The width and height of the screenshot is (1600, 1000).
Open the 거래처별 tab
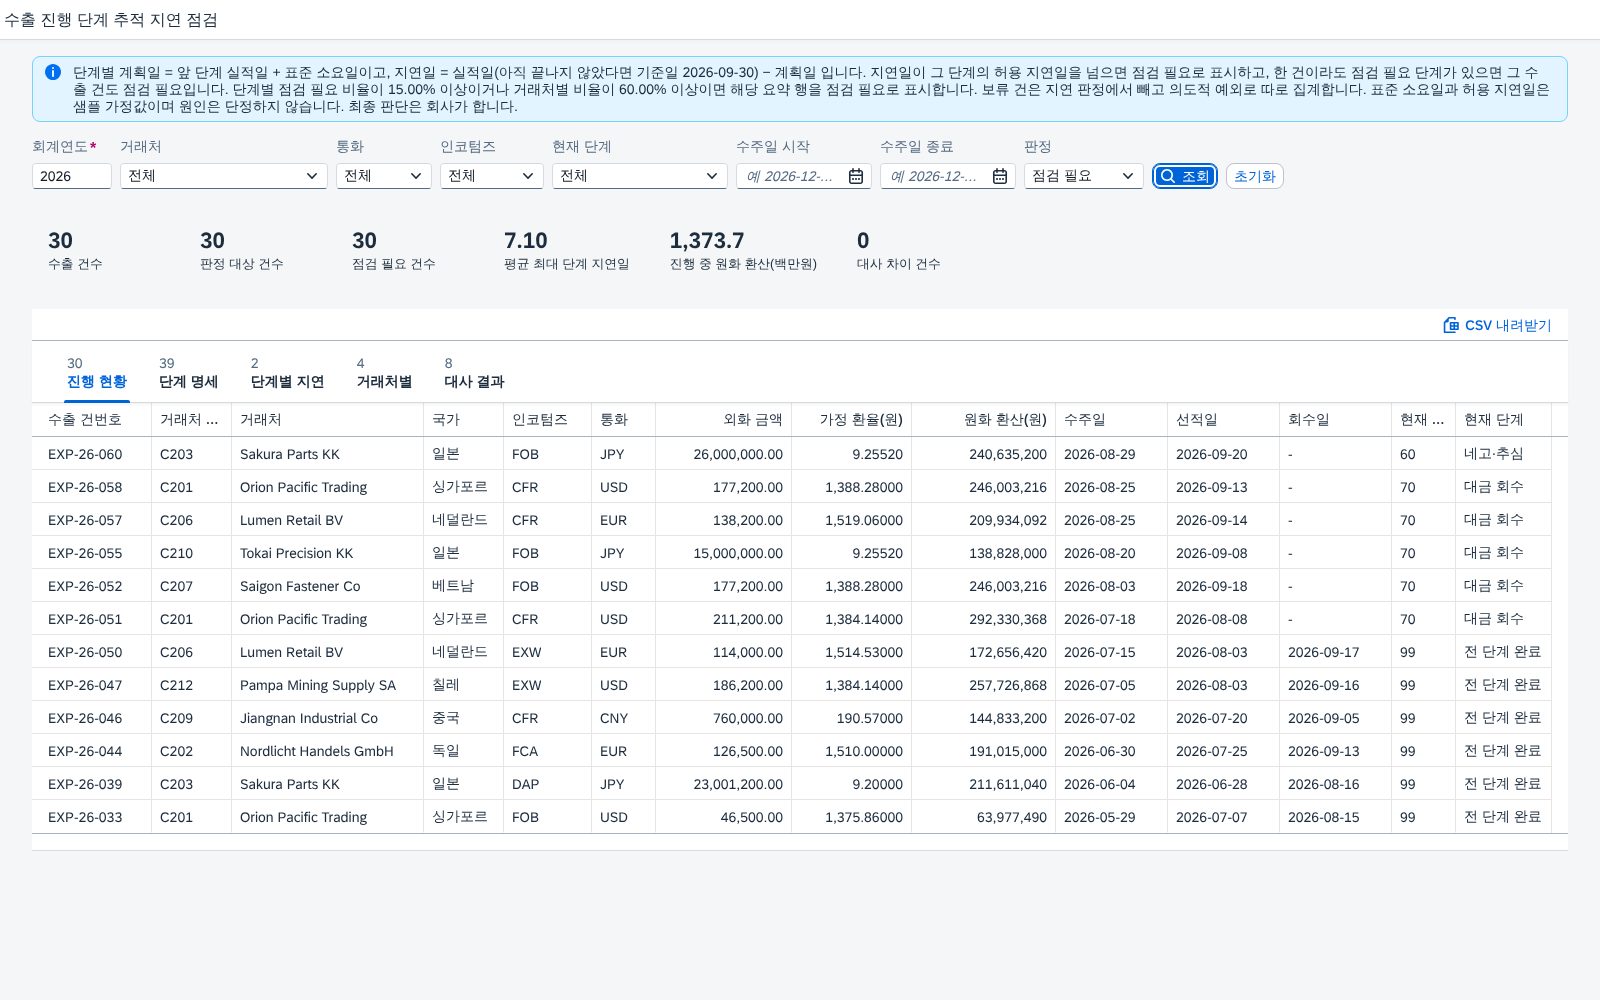click(x=384, y=373)
